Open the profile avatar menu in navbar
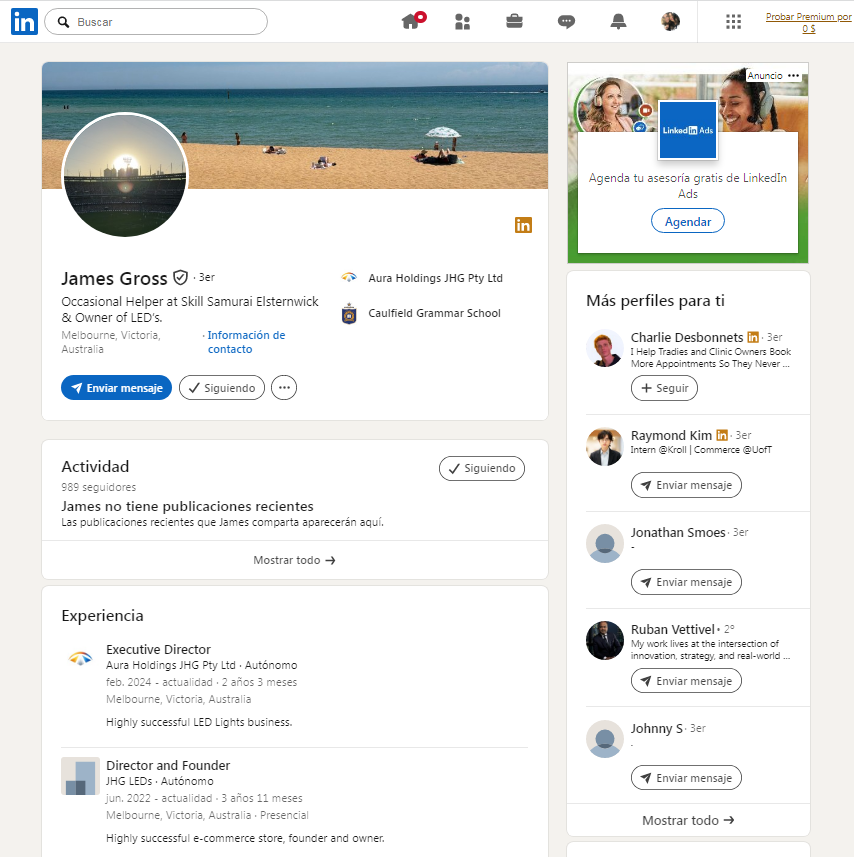Viewport: 854px width, 857px height. [670, 22]
